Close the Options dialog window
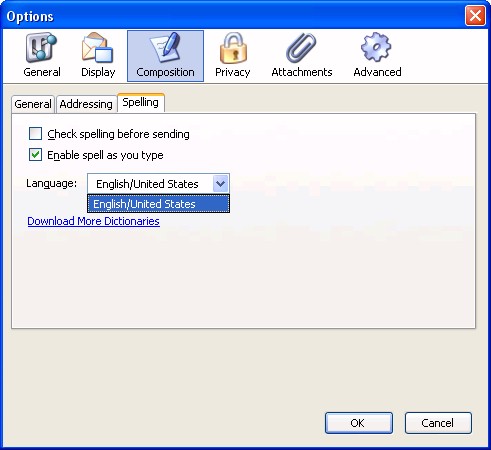This screenshot has height=450, width=491. coord(475,16)
